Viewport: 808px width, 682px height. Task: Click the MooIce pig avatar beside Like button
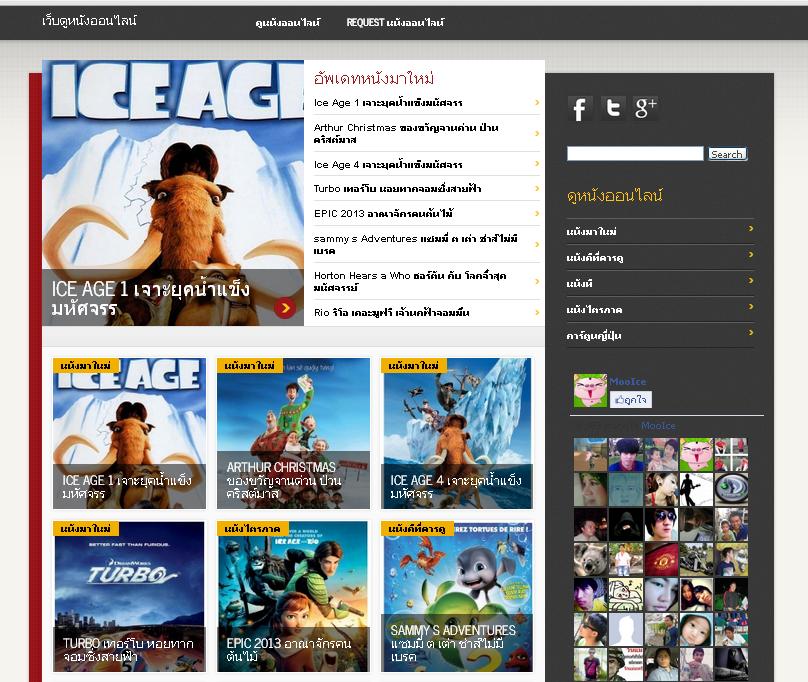590,391
